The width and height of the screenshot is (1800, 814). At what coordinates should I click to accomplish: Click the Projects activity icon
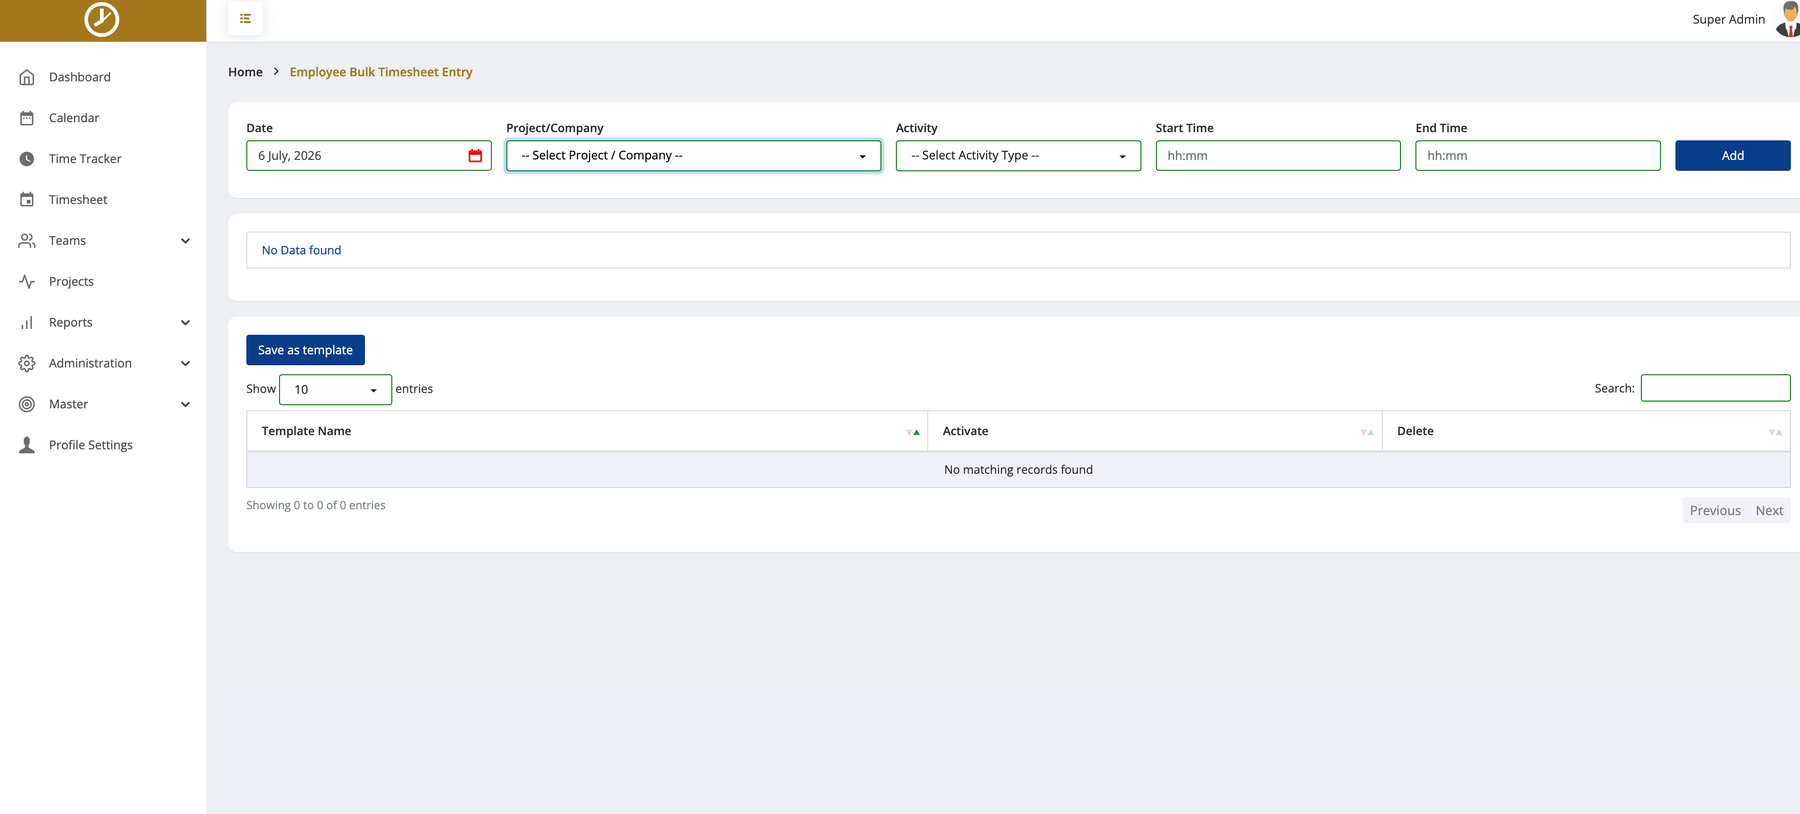pyautogui.click(x=27, y=282)
